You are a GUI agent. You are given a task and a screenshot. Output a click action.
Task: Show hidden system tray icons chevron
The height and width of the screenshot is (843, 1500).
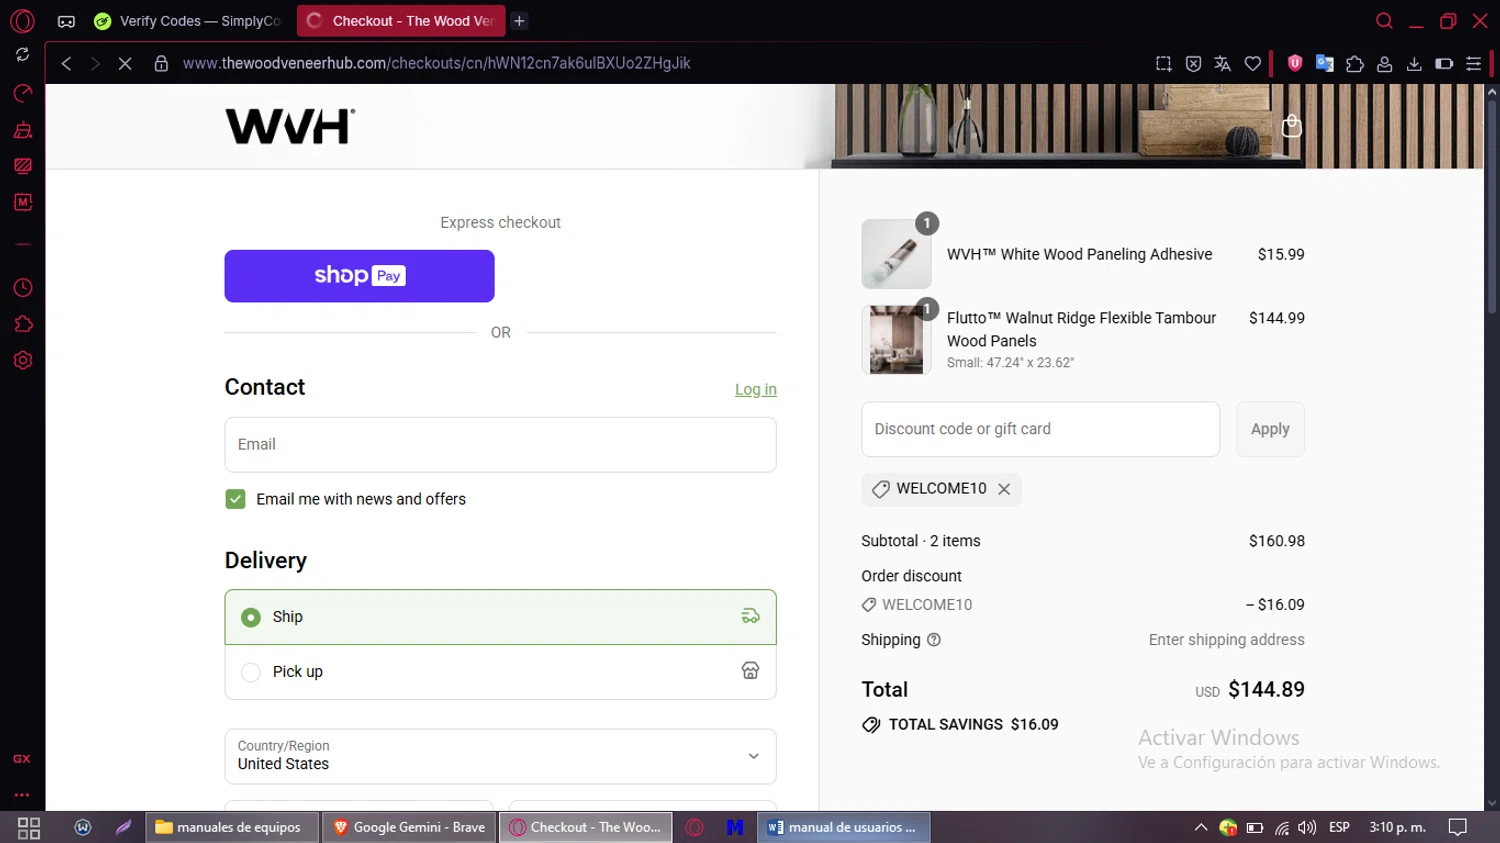click(x=1200, y=828)
